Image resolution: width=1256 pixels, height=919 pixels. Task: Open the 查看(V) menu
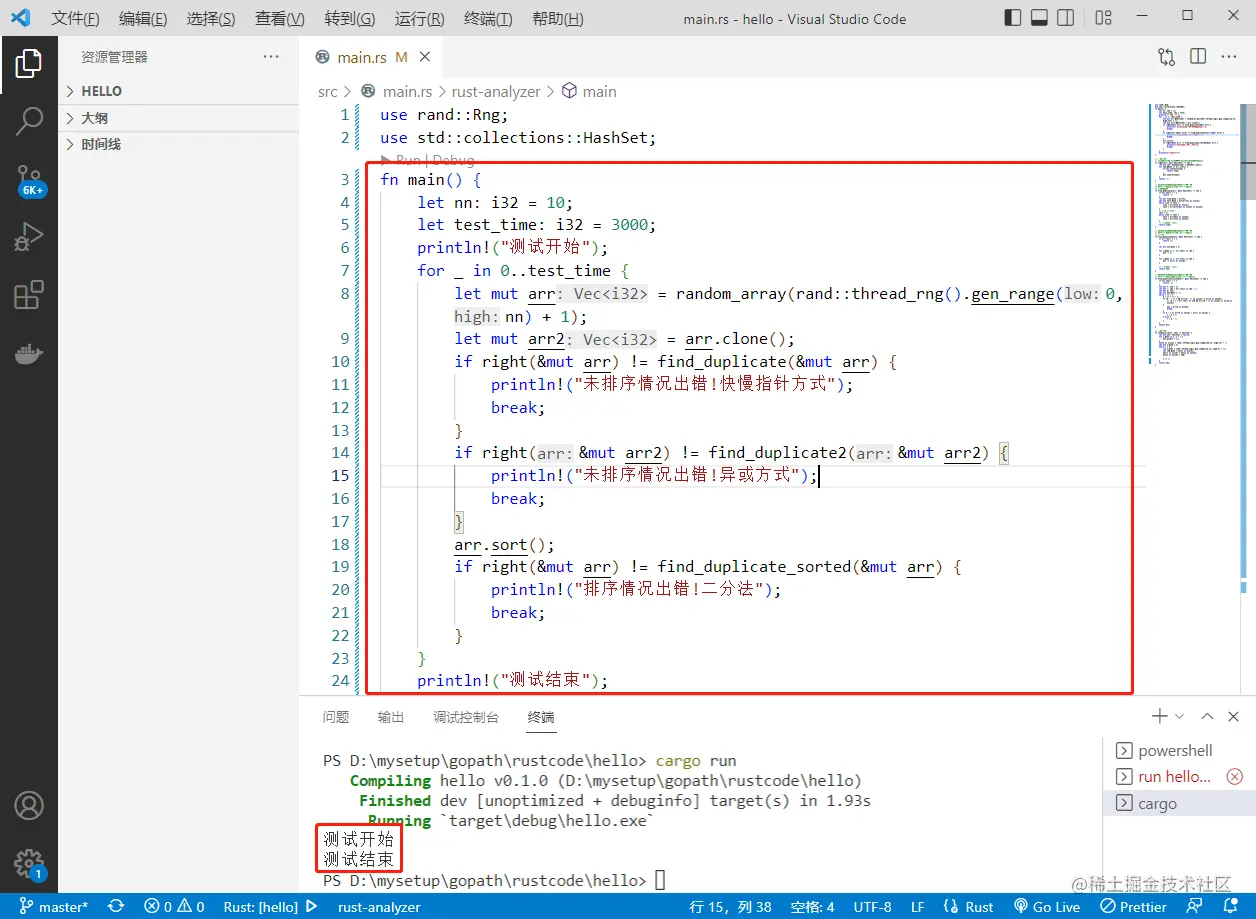point(280,19)
